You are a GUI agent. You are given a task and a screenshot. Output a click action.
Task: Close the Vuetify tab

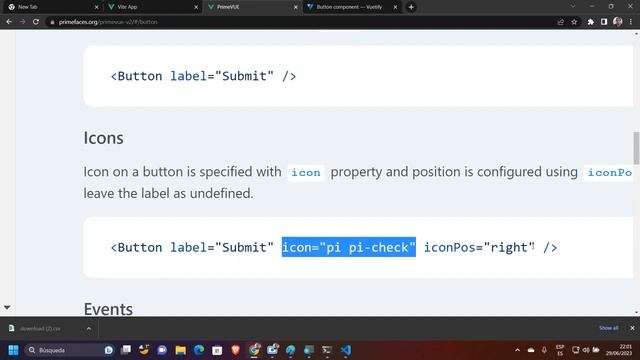395,7
